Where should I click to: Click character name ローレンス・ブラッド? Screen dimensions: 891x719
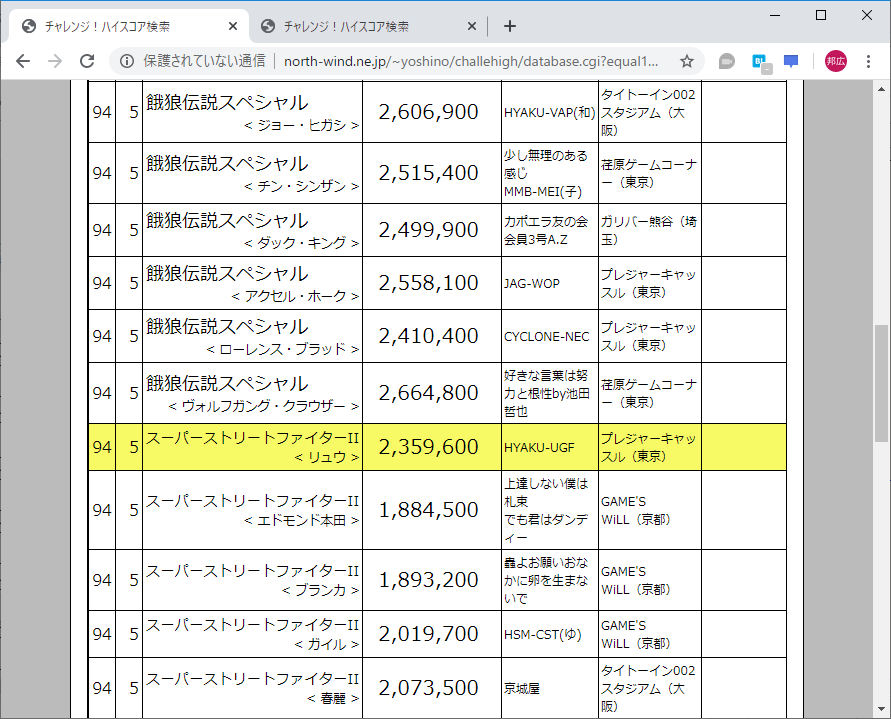[x=282, y=349]
